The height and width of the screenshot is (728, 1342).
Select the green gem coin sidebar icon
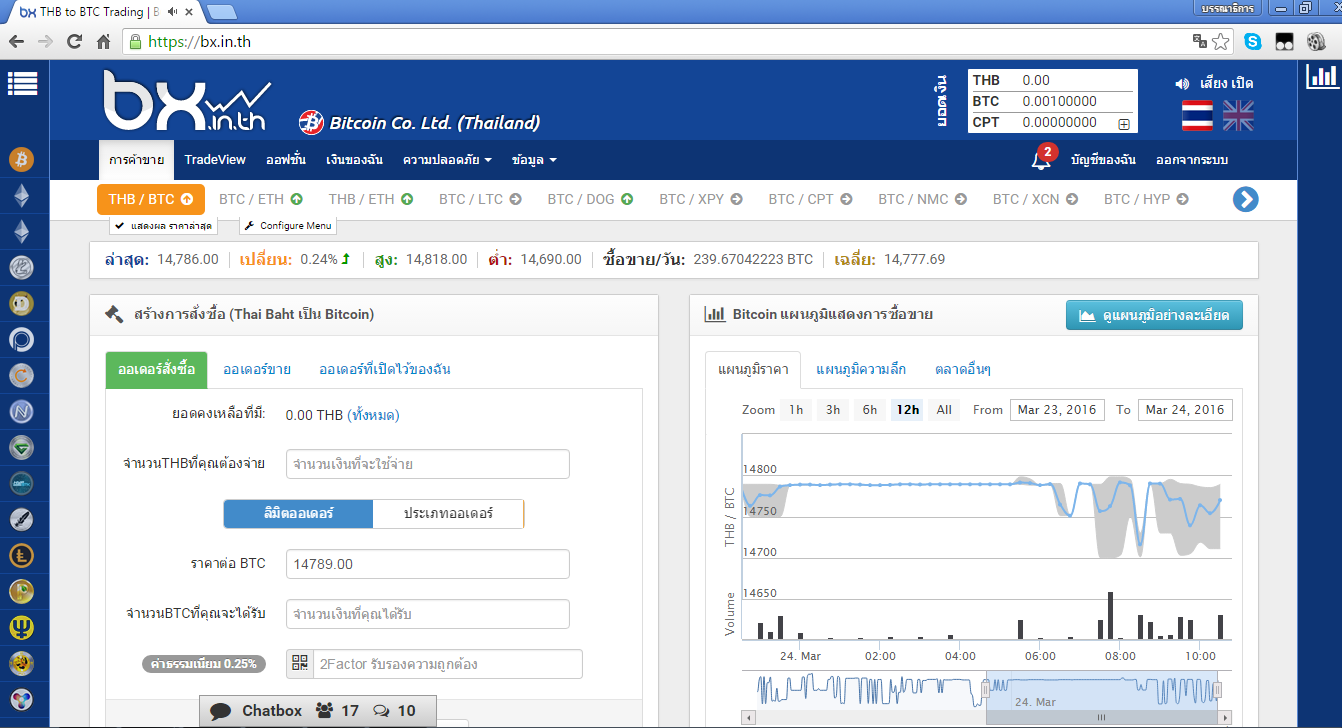point(21,447)
